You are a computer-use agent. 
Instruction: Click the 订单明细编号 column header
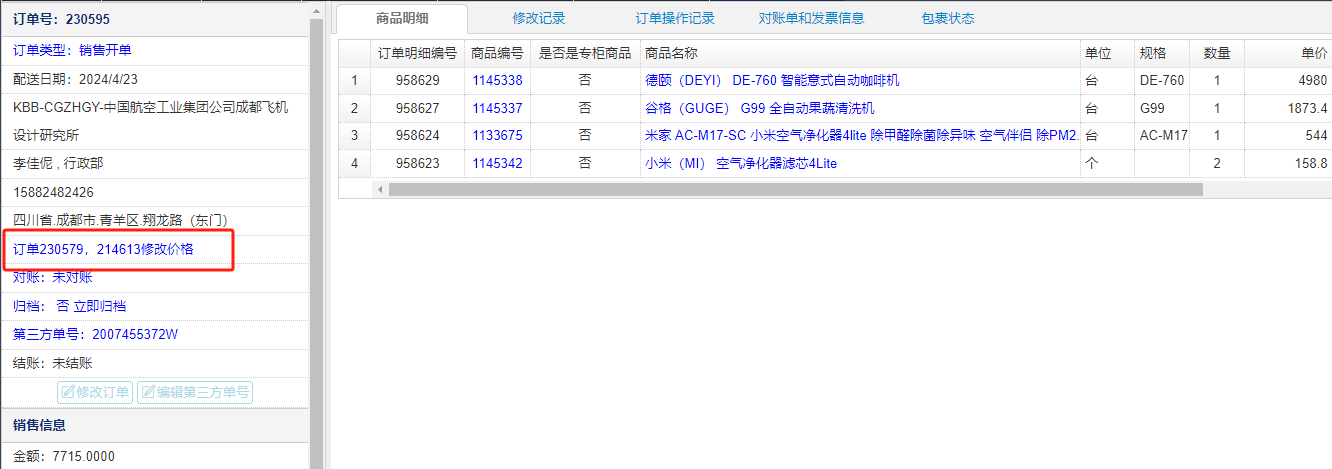[417, 53]
